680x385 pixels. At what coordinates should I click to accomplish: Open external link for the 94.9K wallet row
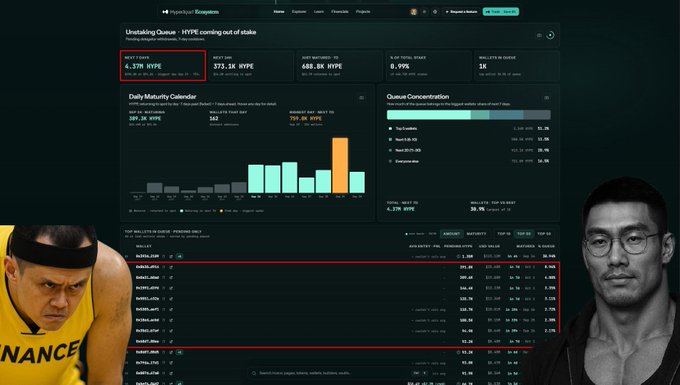[x=171, y=331]
